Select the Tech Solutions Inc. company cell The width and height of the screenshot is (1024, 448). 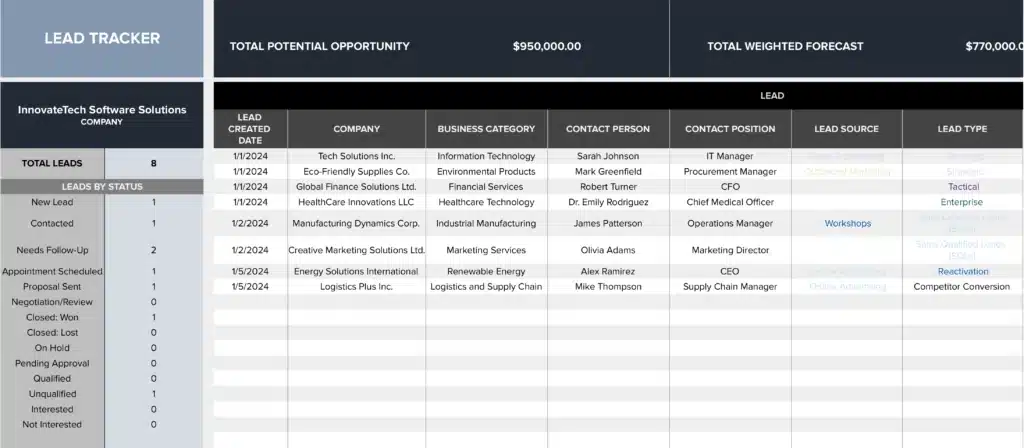[356, 157]
